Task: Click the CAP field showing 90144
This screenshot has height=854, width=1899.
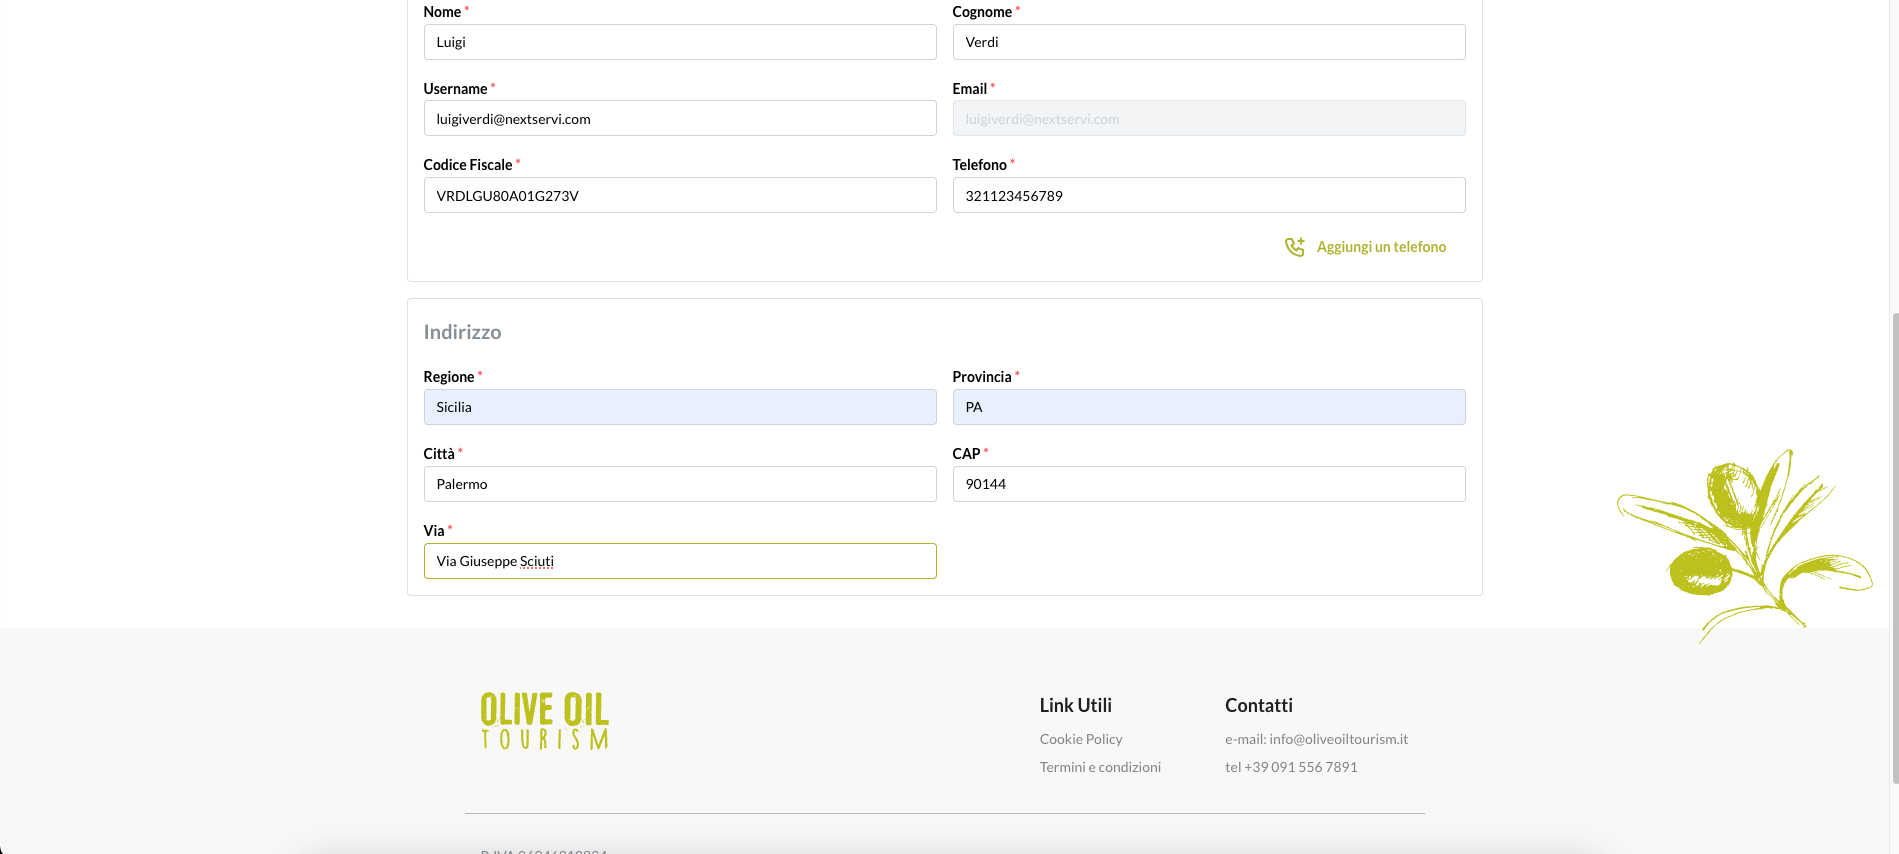Action: pyautogui.click(x=1208, y=484)
